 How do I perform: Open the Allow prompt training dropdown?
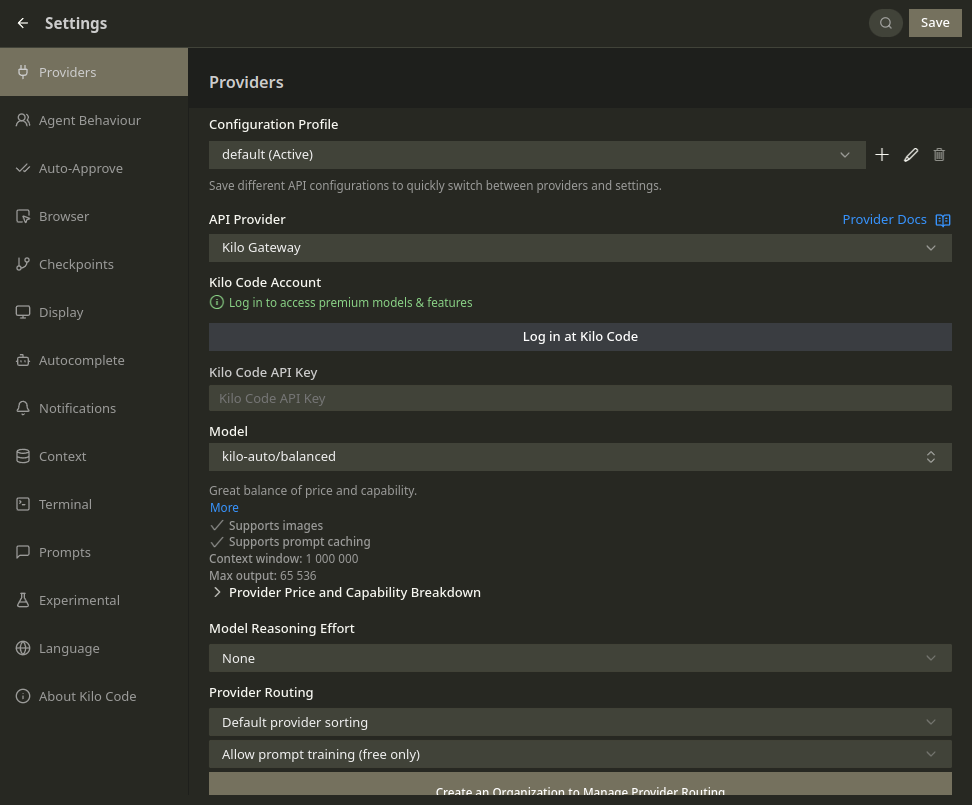[580, 754]
